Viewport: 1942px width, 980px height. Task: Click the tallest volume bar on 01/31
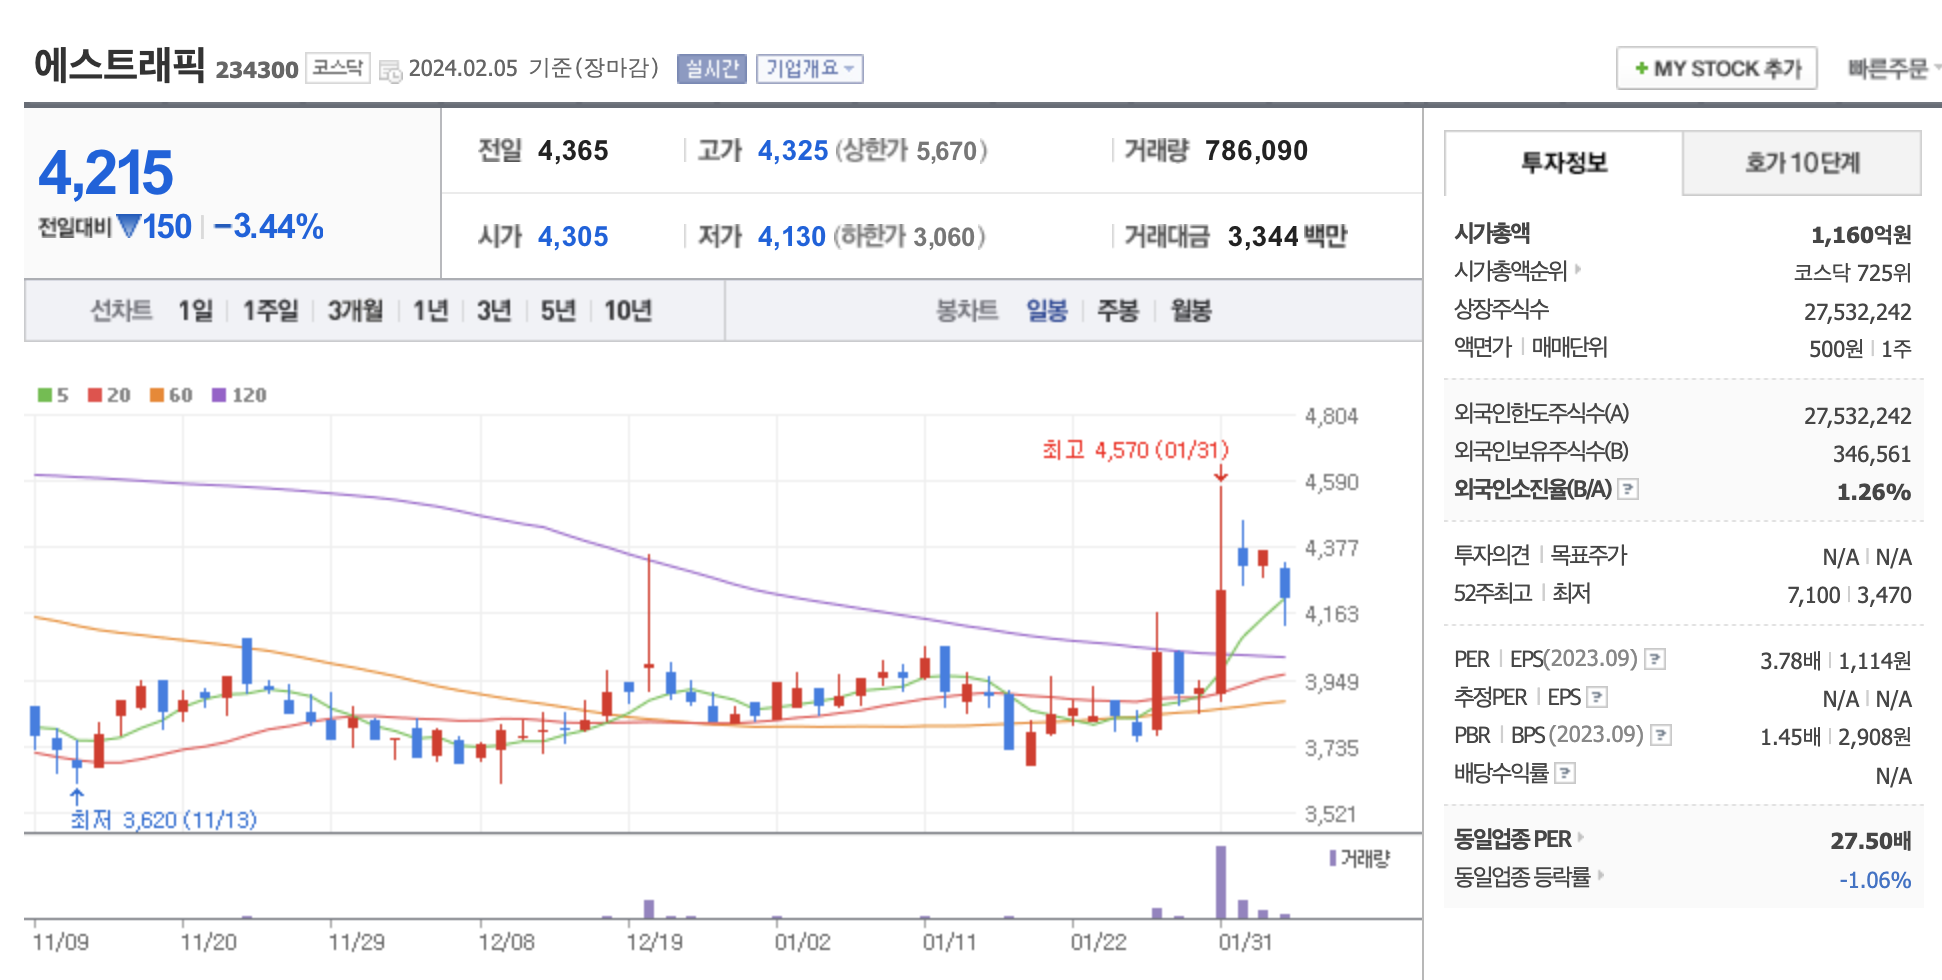click(x=1221, y=882)
